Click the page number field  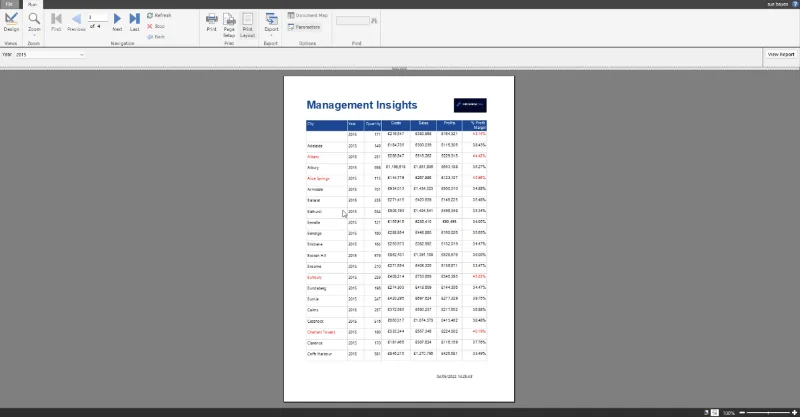tap(97, 17)
